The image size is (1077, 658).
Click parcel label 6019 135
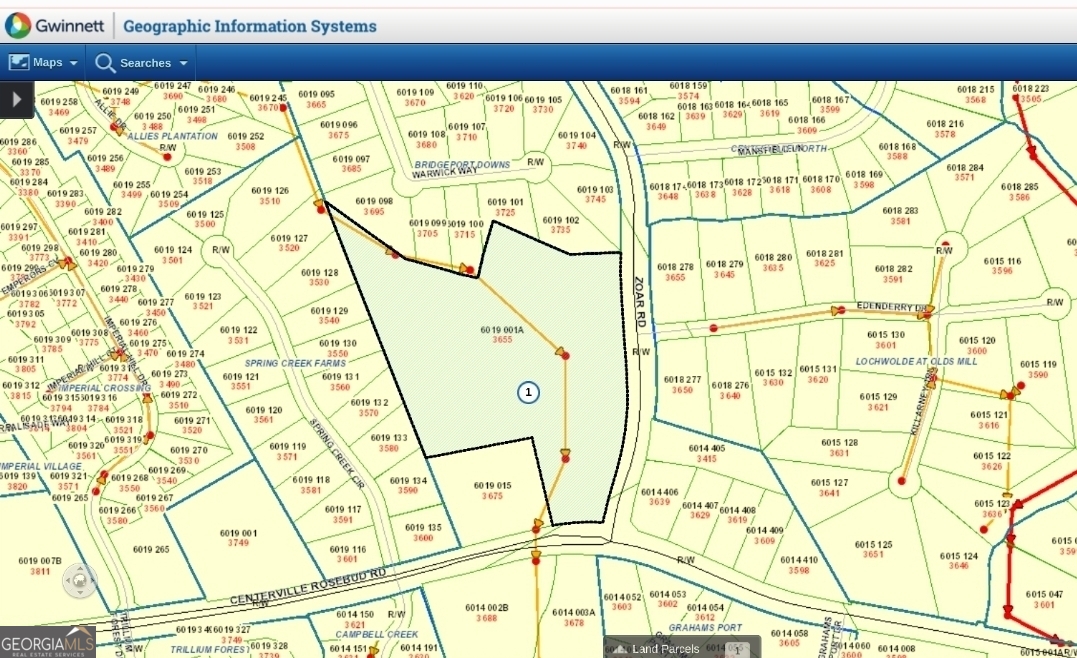click(x=423, y=527)
